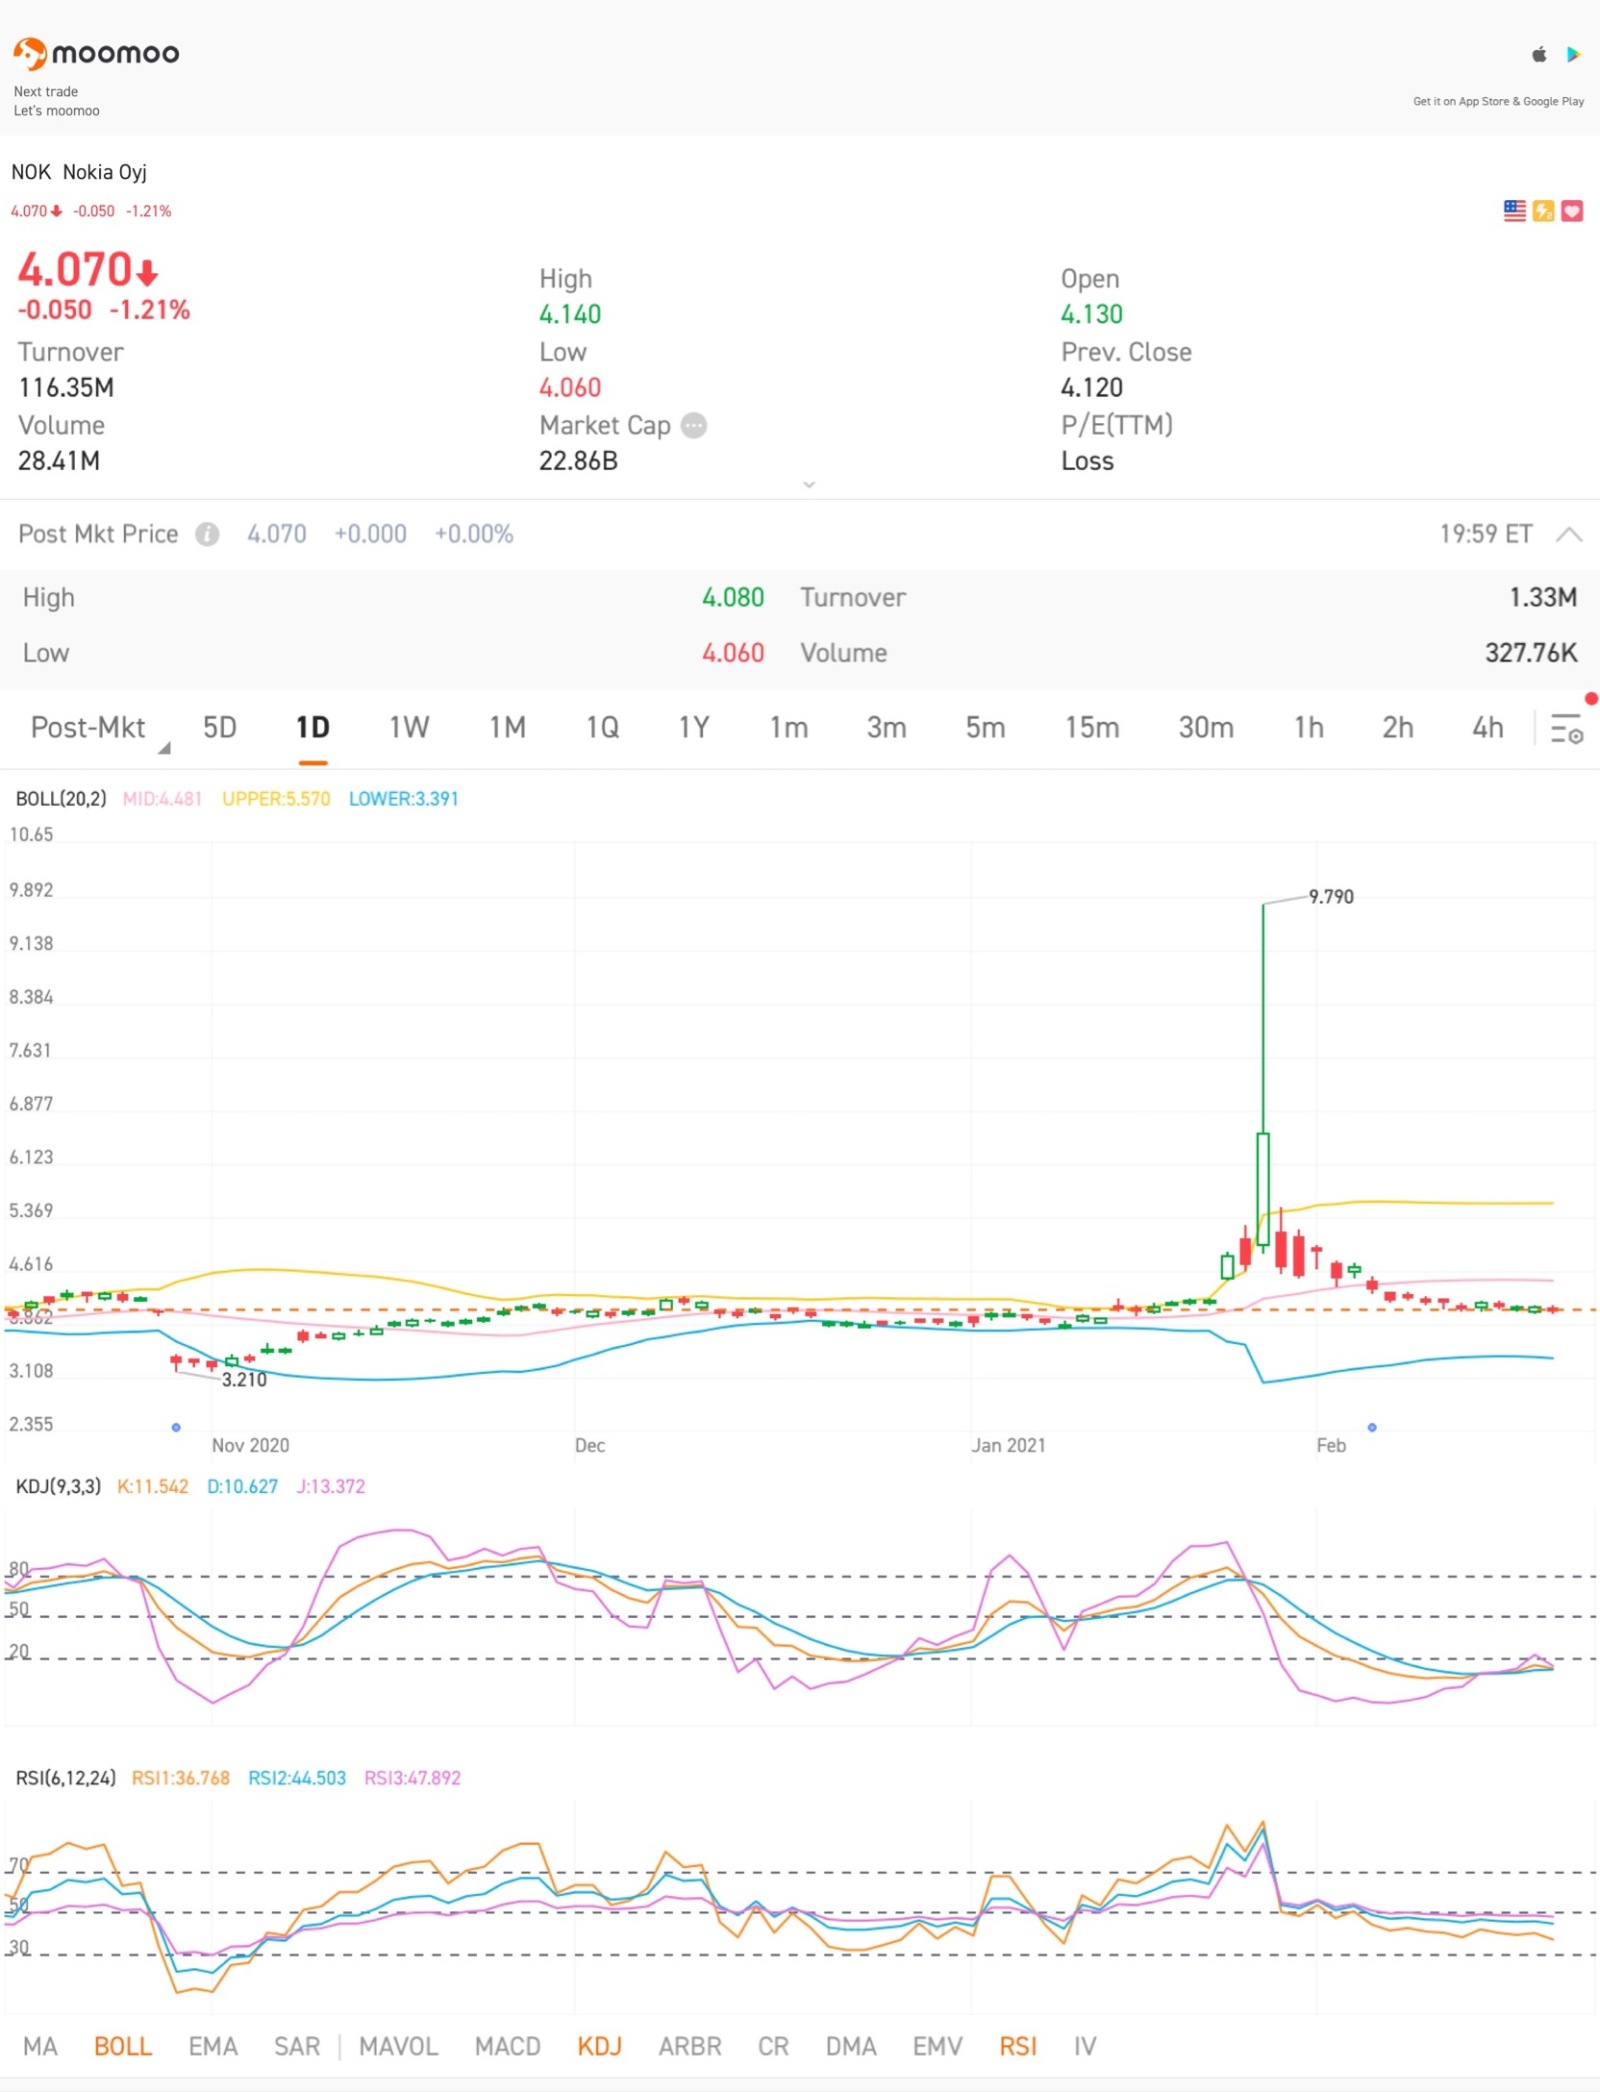Open the Google Play icon
The width and height of the screenshot is (1600, 2092).
point(1573,54)
